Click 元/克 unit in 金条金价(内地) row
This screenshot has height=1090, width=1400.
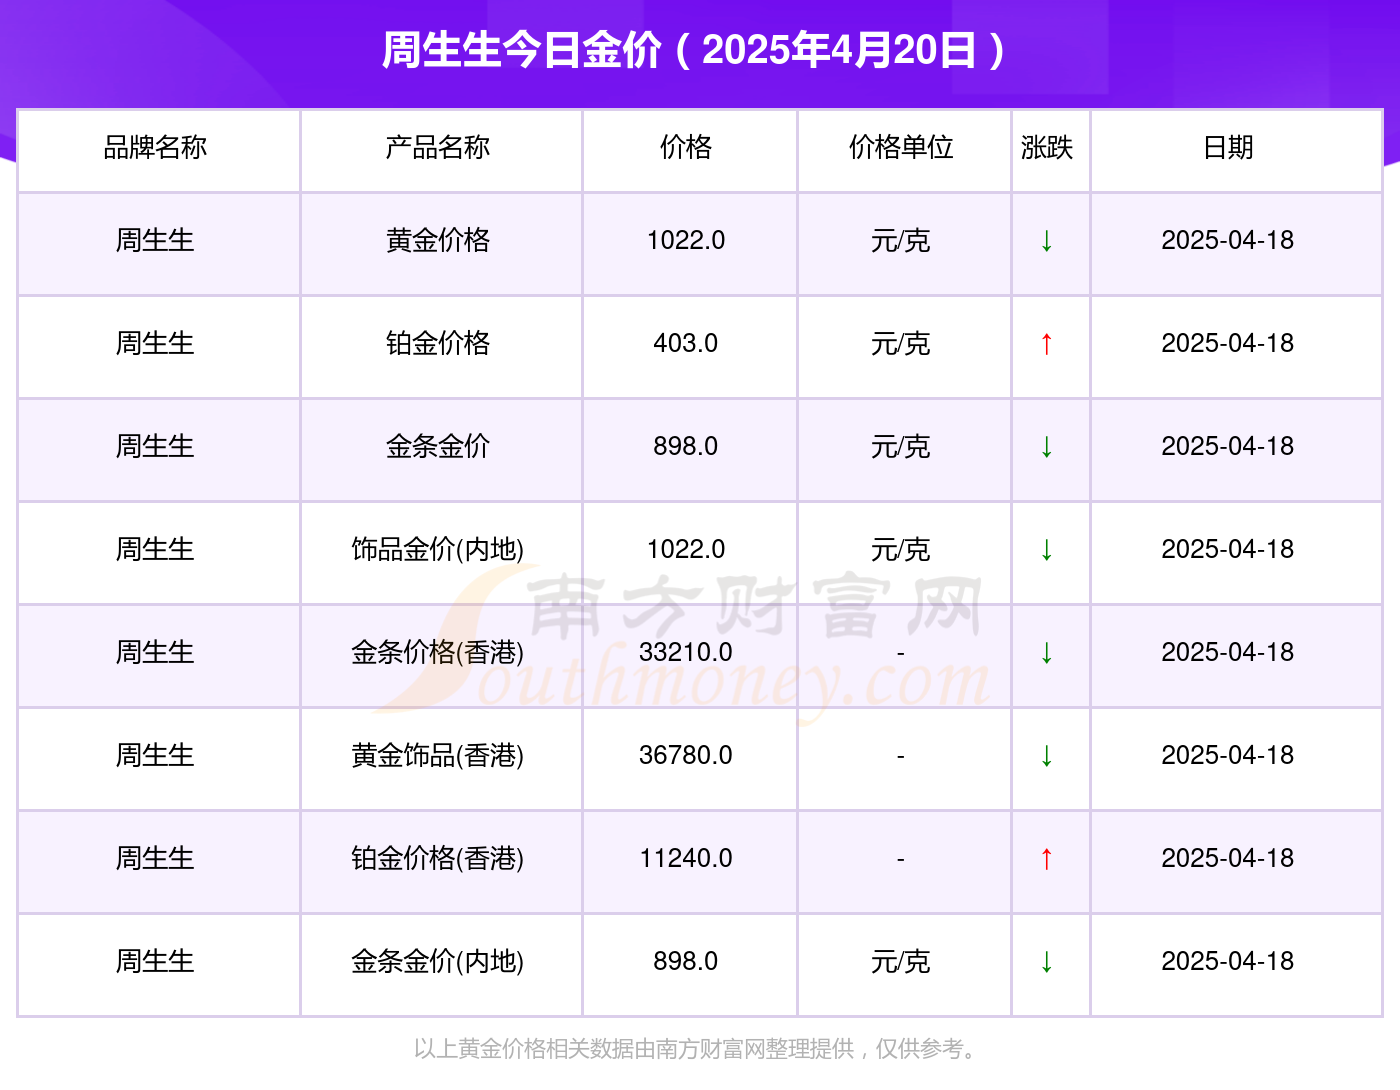click(901, 962)
